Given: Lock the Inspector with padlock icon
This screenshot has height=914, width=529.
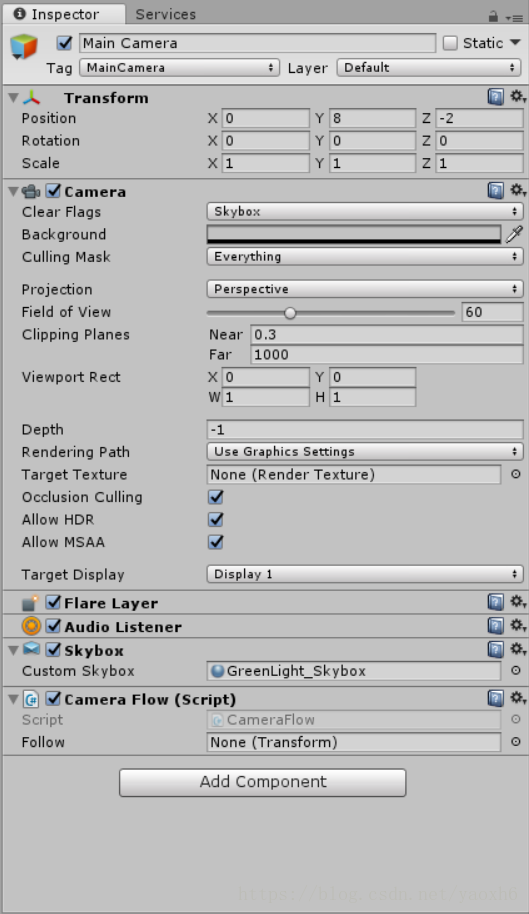Looking at the screenshot, I should pyautogui.click(x=493, y=17).
